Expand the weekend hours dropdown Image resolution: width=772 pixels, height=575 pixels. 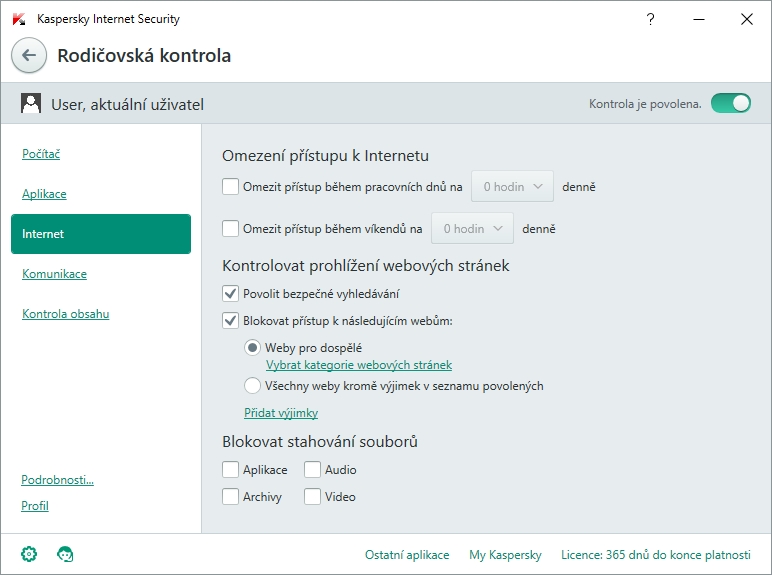[472, 229]
